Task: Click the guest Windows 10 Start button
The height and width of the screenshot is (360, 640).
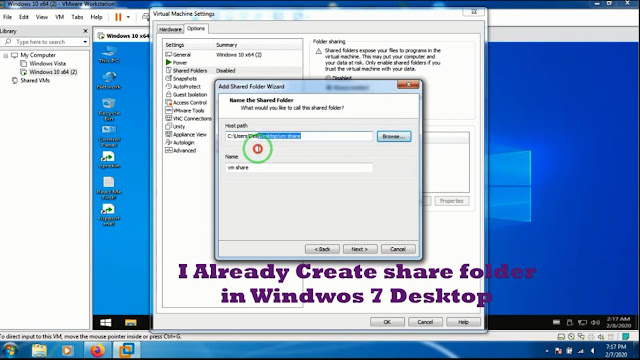Action: coord(106,322)
